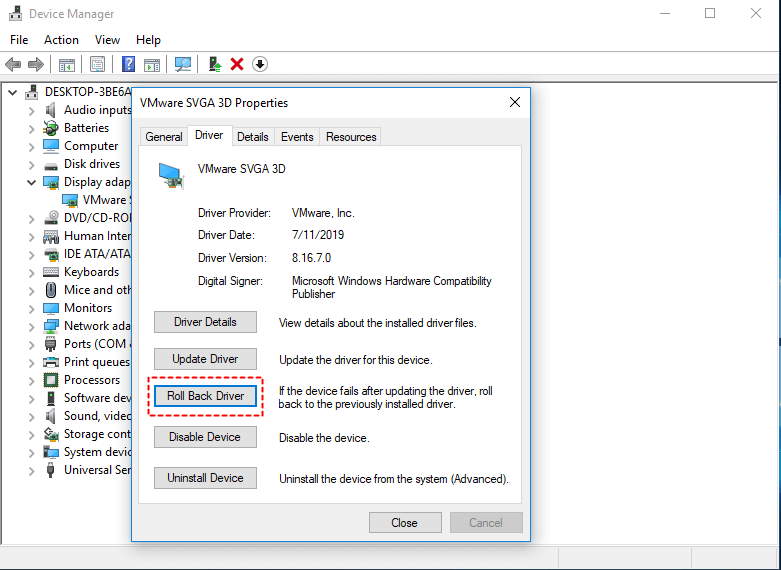This screenshot has width=781, height=570.
Task: Expand the System devices tree node
Action: point(31,452)
